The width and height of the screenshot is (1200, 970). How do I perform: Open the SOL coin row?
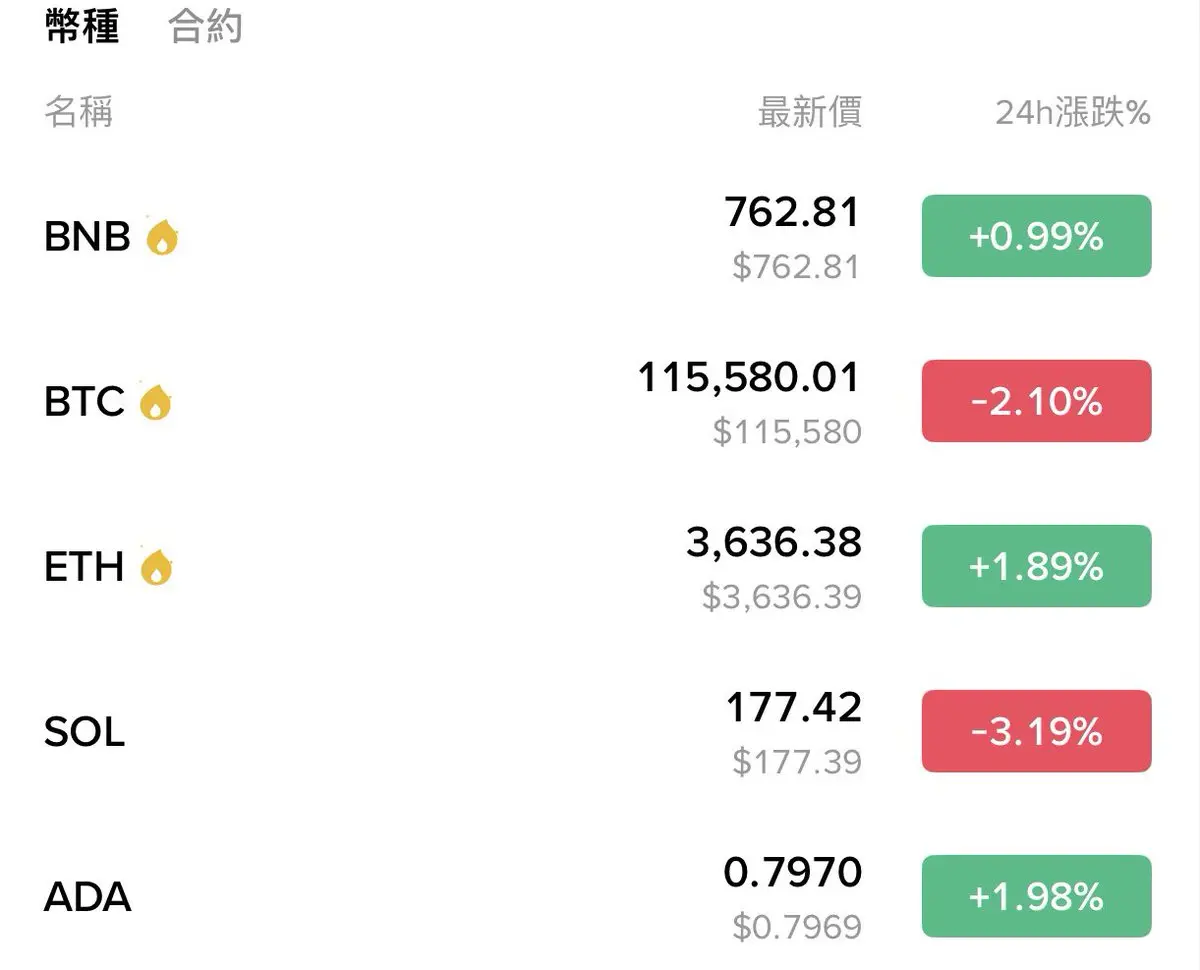[600, 732]
